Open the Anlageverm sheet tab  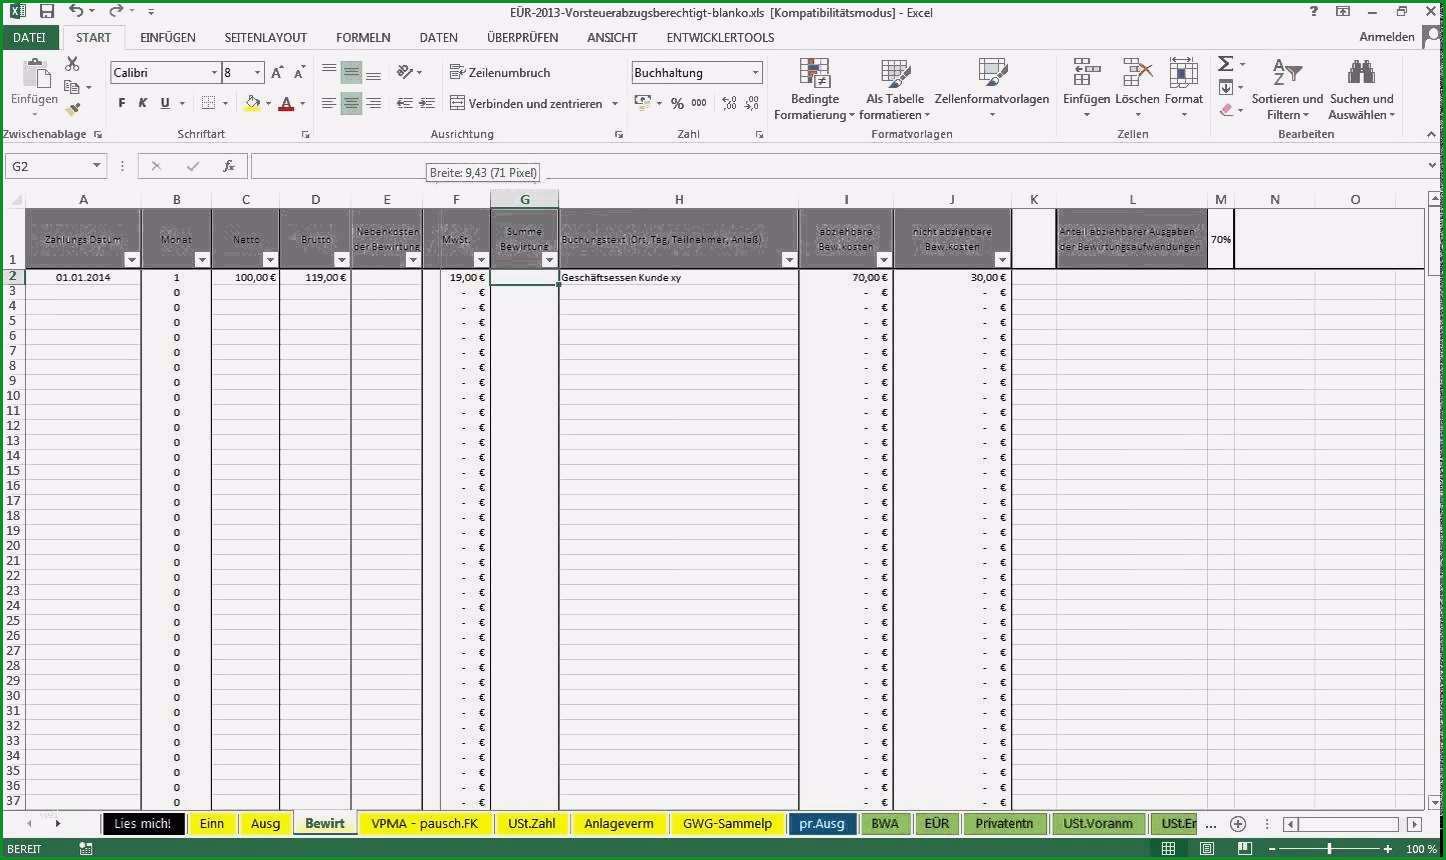coord(619,824)
